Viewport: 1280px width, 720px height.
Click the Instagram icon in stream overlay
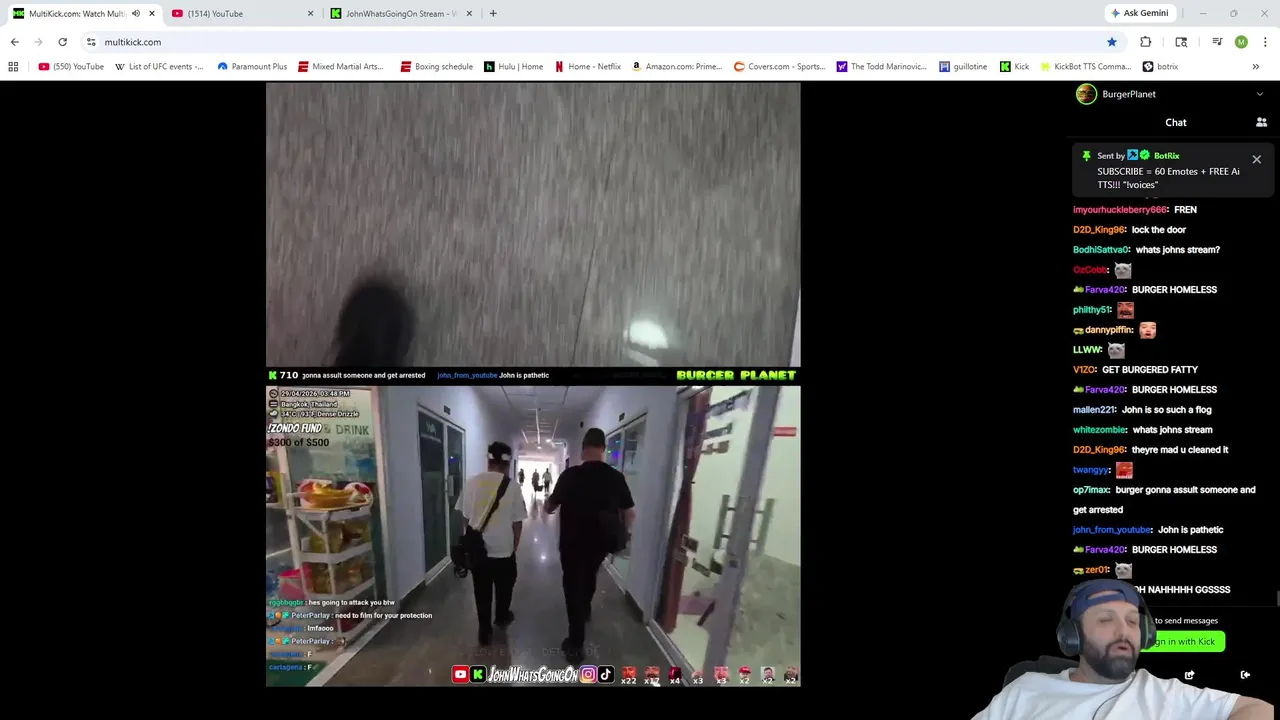[x=588, y=675]
